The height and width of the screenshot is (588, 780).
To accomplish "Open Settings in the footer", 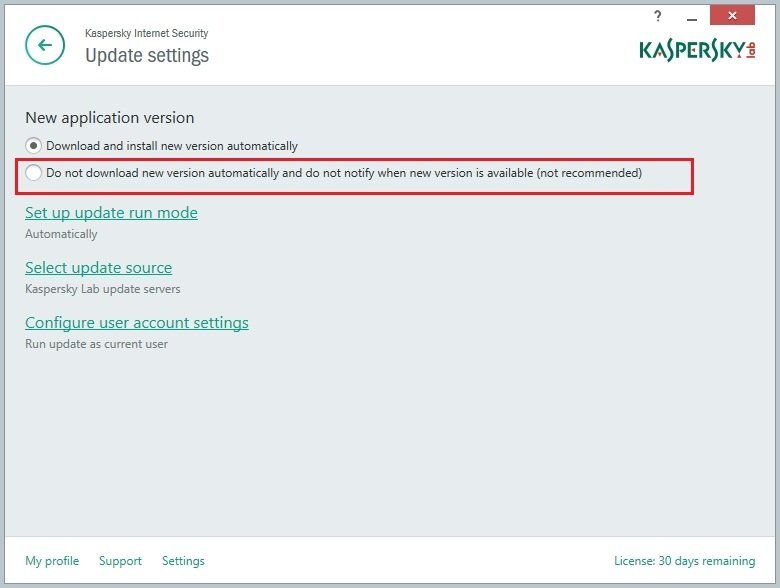I will coord(183,561).
